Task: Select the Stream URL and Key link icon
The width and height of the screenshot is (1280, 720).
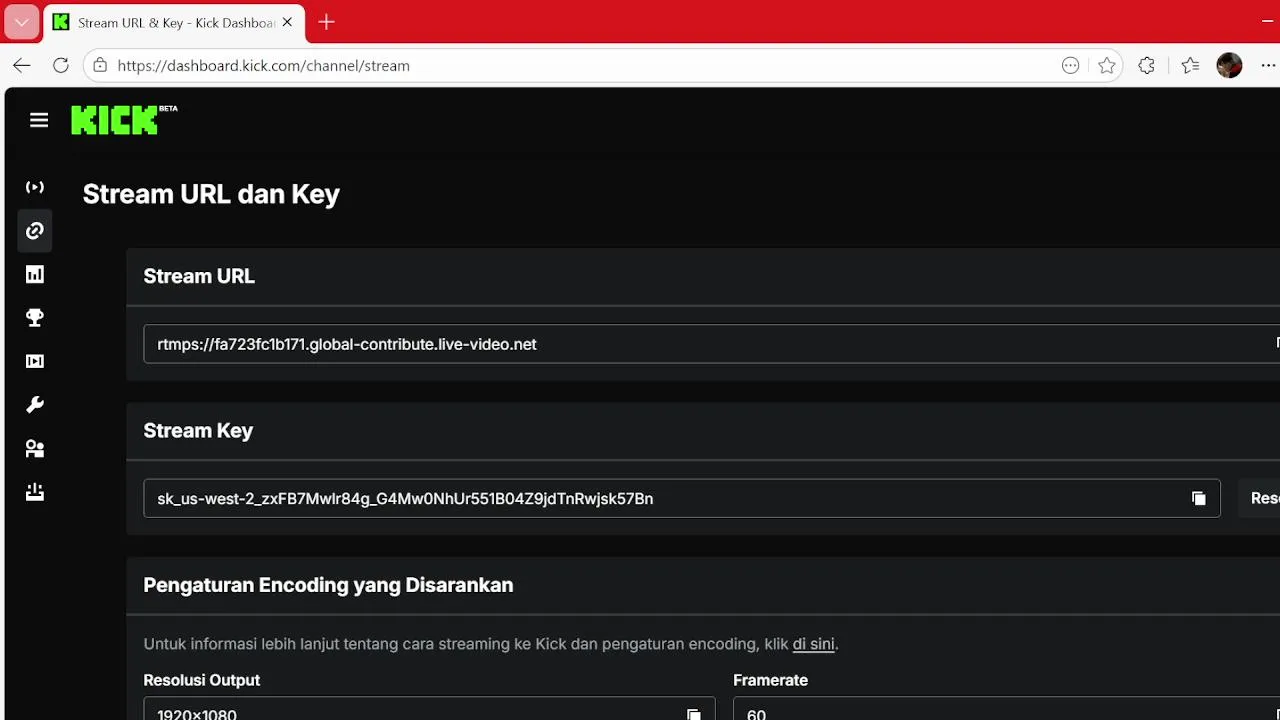Action: [35, 231]
